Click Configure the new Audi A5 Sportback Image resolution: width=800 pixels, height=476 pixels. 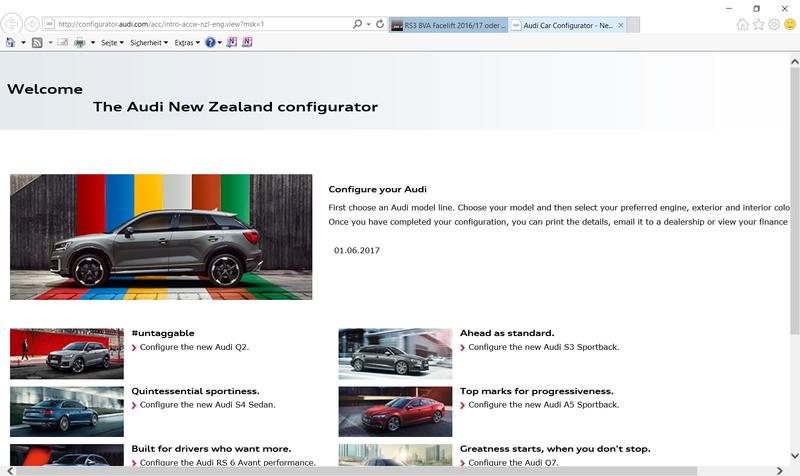click(543, 405)
